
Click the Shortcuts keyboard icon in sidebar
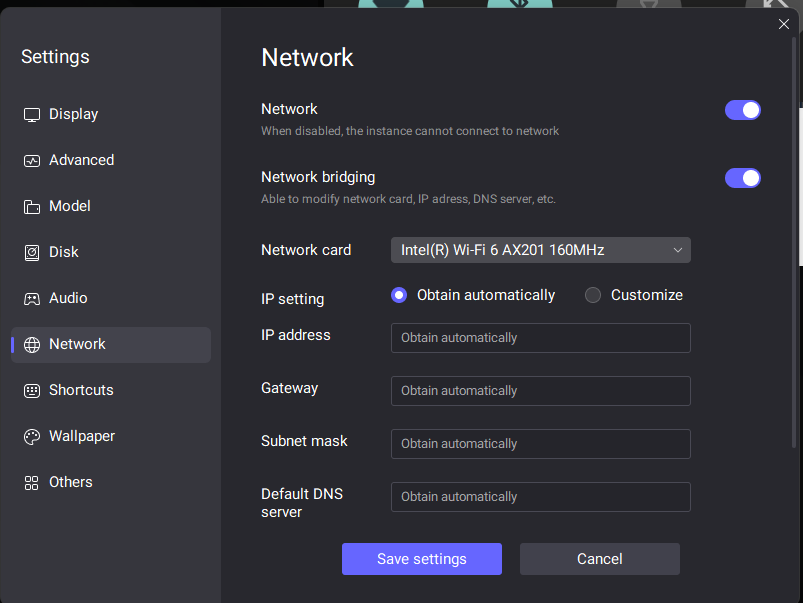click(x=32, y=391)
